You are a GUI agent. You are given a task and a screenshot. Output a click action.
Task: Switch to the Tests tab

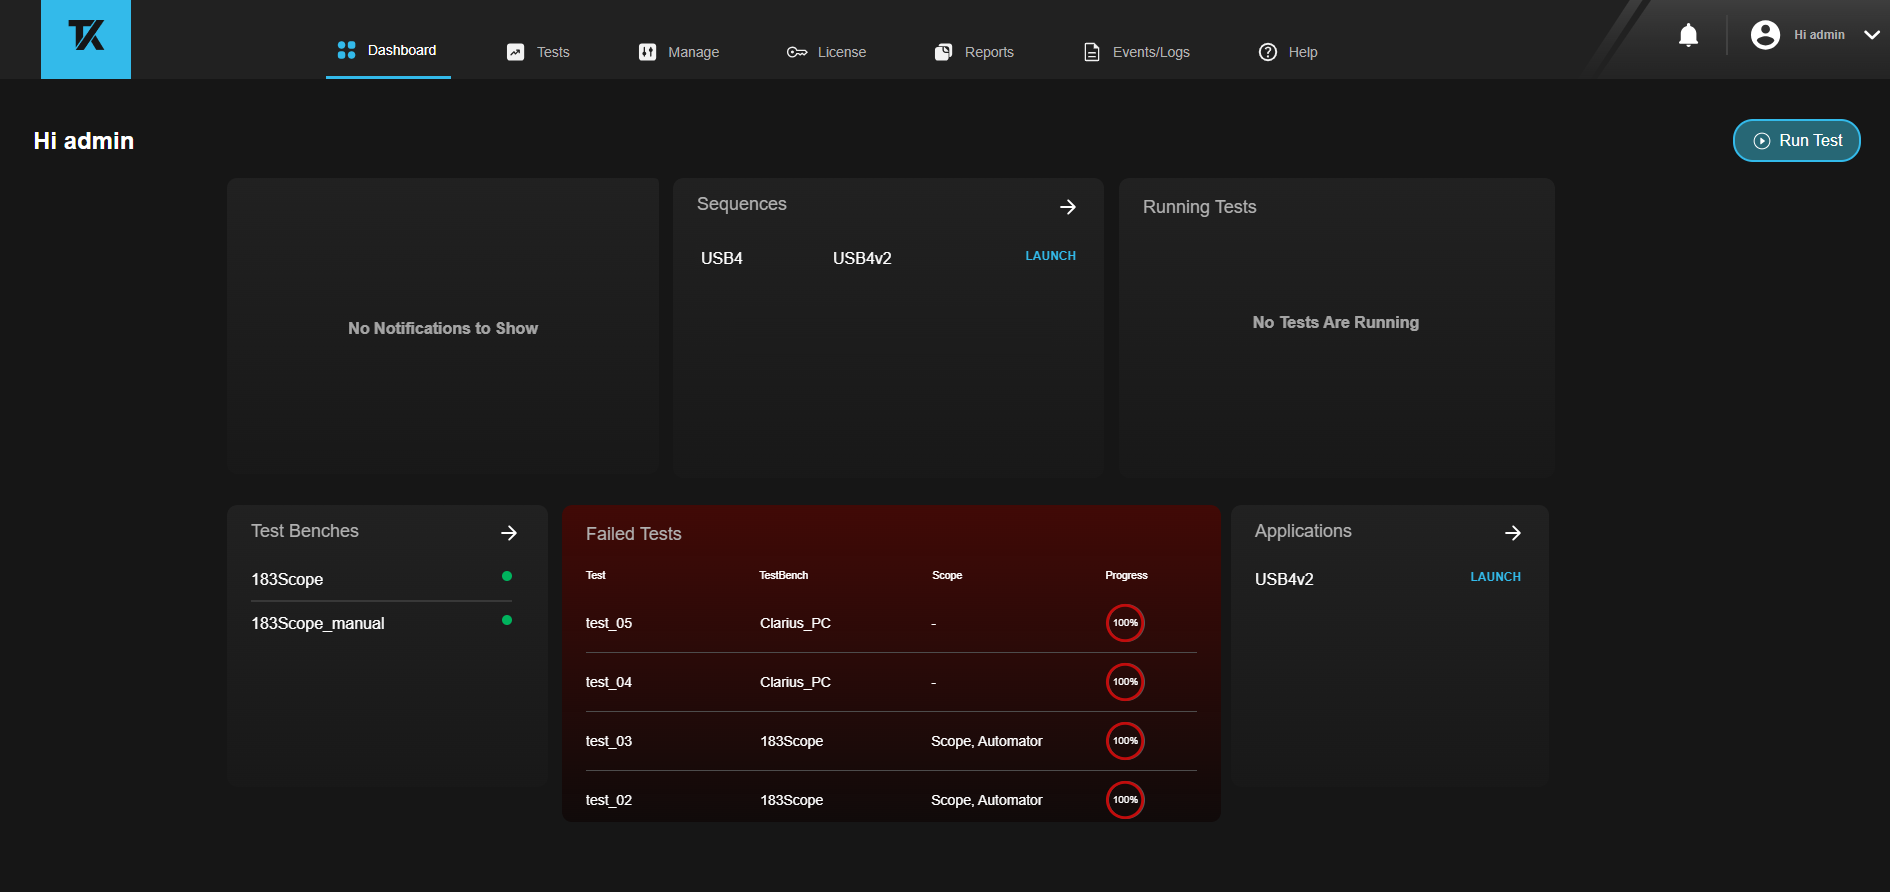coord(538,52)
